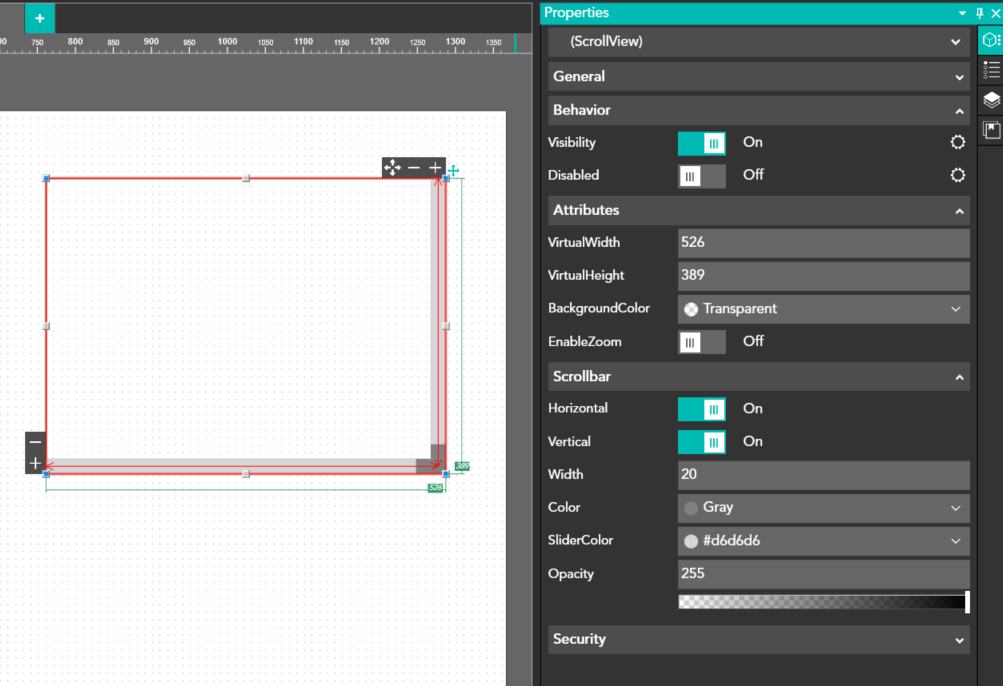The height and width of the screenshot is (686, 1003).
Task: Click the gear icon next to Visibility
Action: click(x=957, y=143)
